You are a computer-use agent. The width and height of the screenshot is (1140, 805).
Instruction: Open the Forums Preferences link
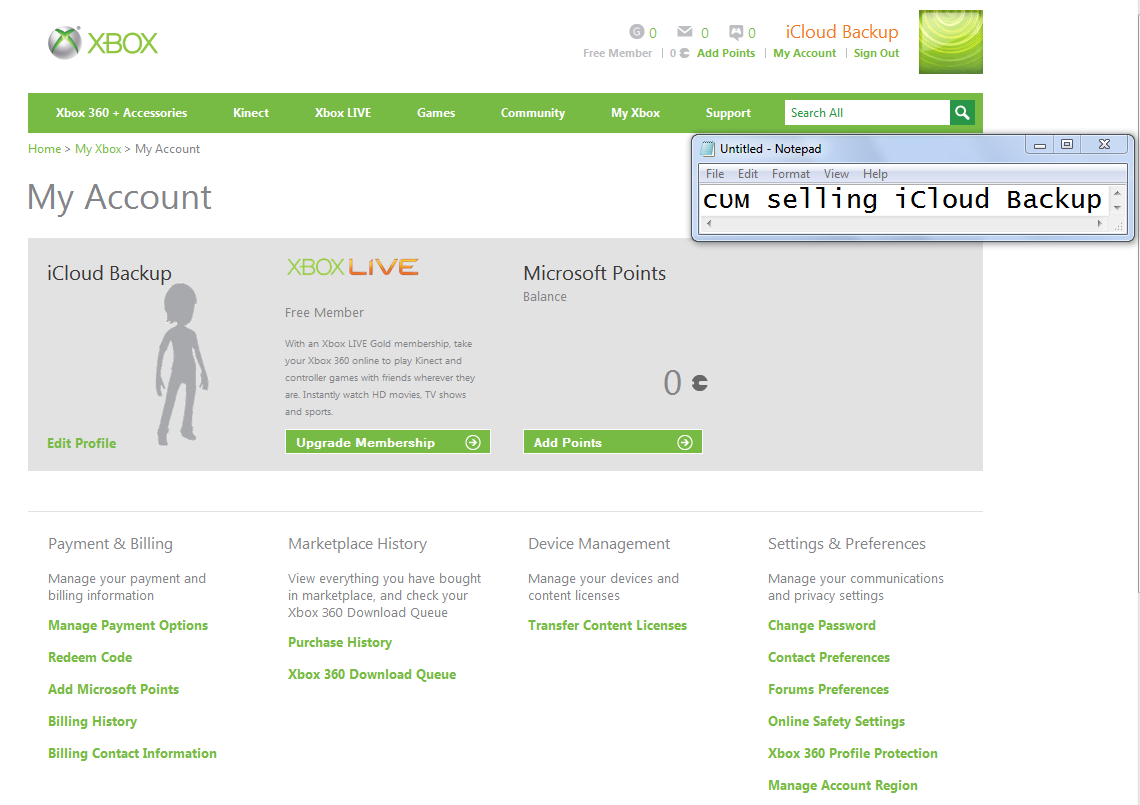(828, 689)
